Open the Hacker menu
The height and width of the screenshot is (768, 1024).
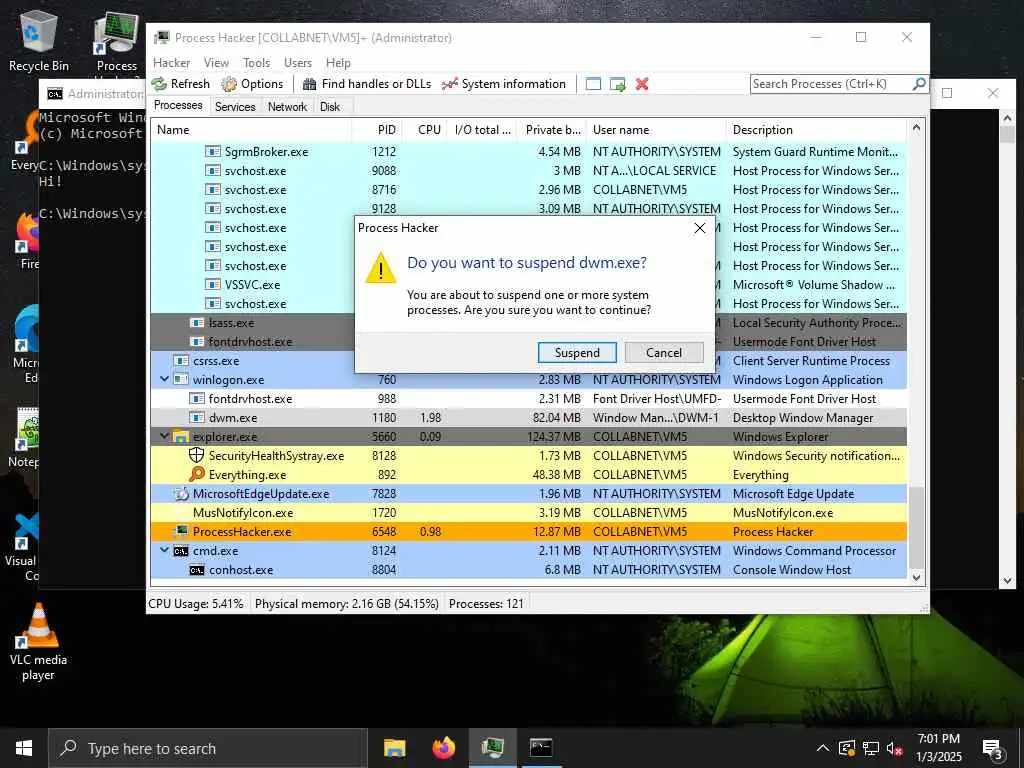[x=171, y=63]
